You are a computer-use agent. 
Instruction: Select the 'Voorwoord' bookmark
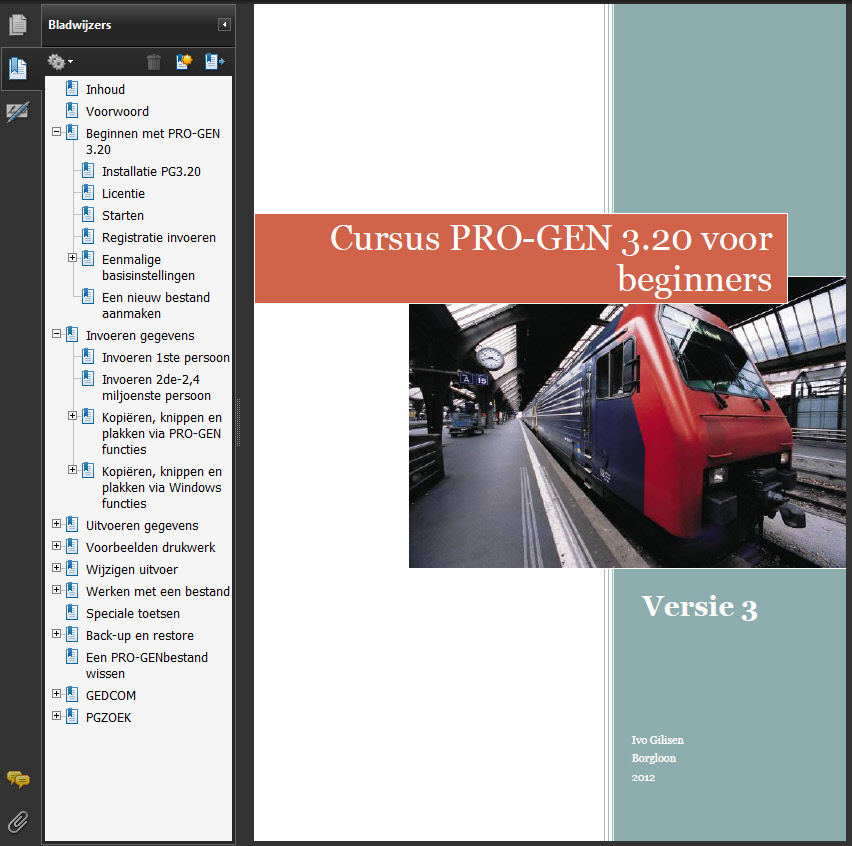(x=117, y=112)
